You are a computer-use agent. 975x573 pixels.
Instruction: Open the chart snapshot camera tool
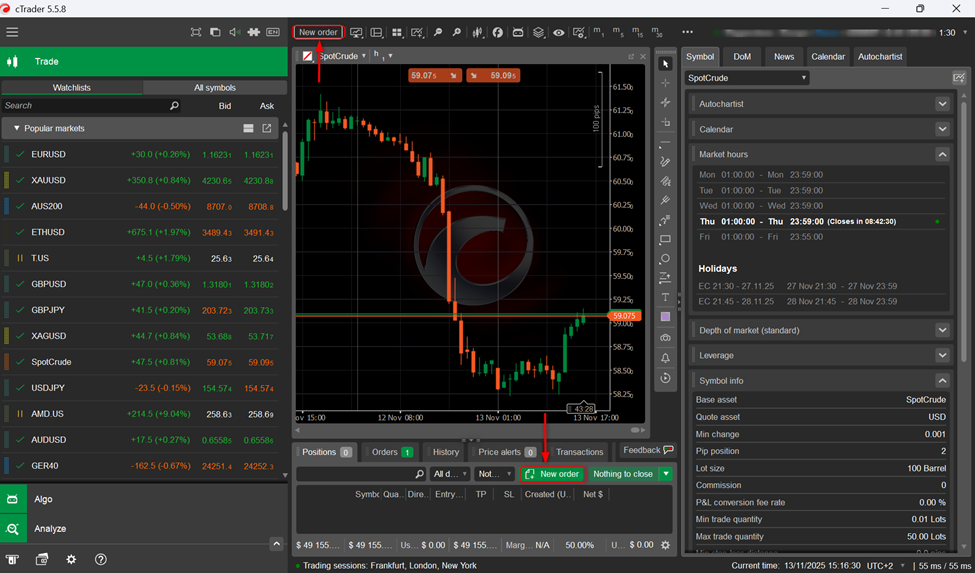pyautogui.click(x=665, y=338)
